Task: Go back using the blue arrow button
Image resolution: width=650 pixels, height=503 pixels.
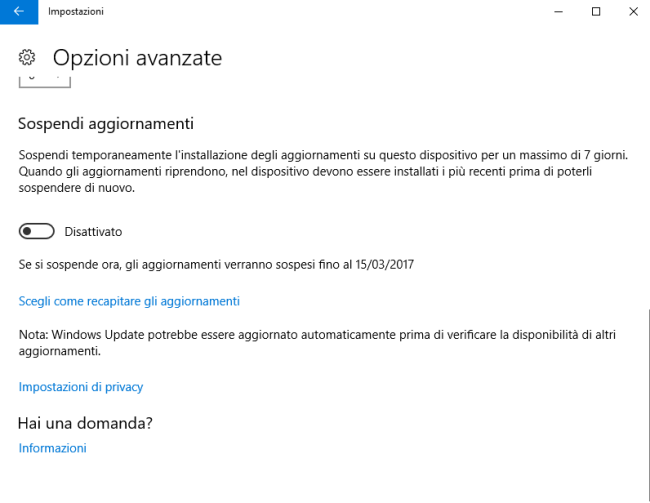Action: 19,12
